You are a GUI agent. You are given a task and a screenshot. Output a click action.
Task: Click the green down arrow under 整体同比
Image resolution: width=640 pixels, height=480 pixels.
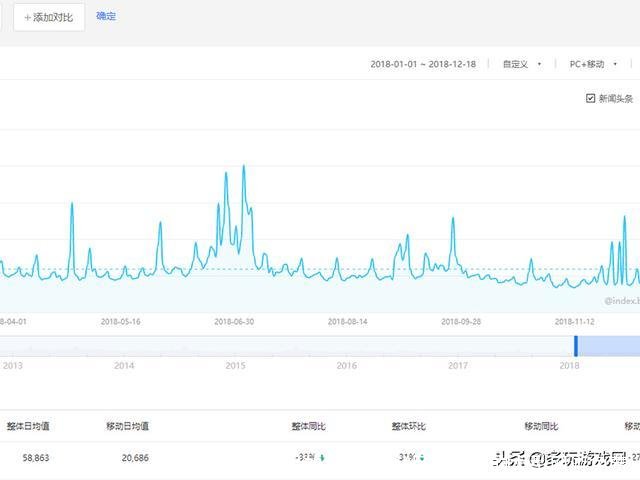tap(322, 458)
